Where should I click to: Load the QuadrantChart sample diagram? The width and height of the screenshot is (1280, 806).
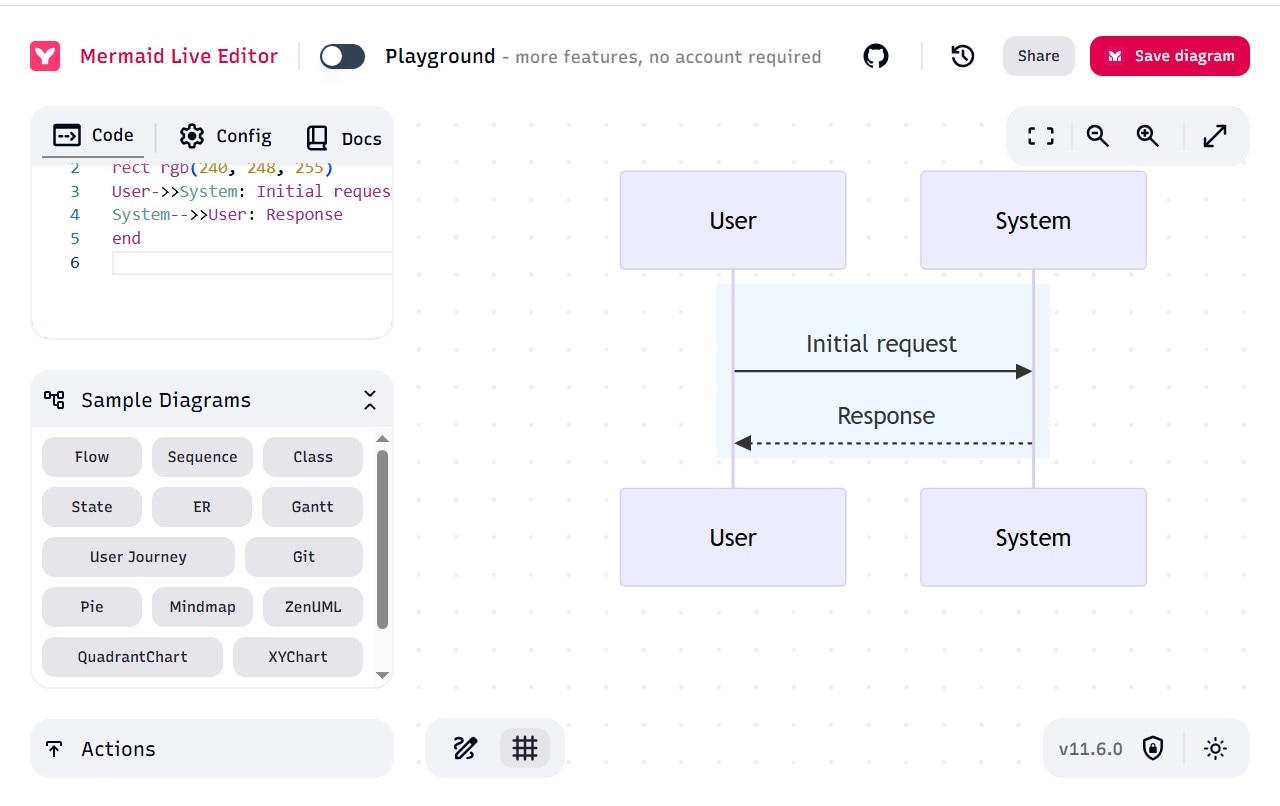[x=132, y=657]
